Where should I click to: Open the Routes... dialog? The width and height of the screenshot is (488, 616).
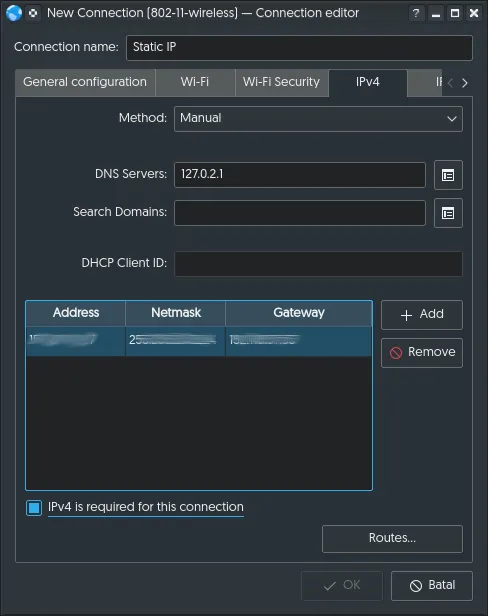pos(392,539)
